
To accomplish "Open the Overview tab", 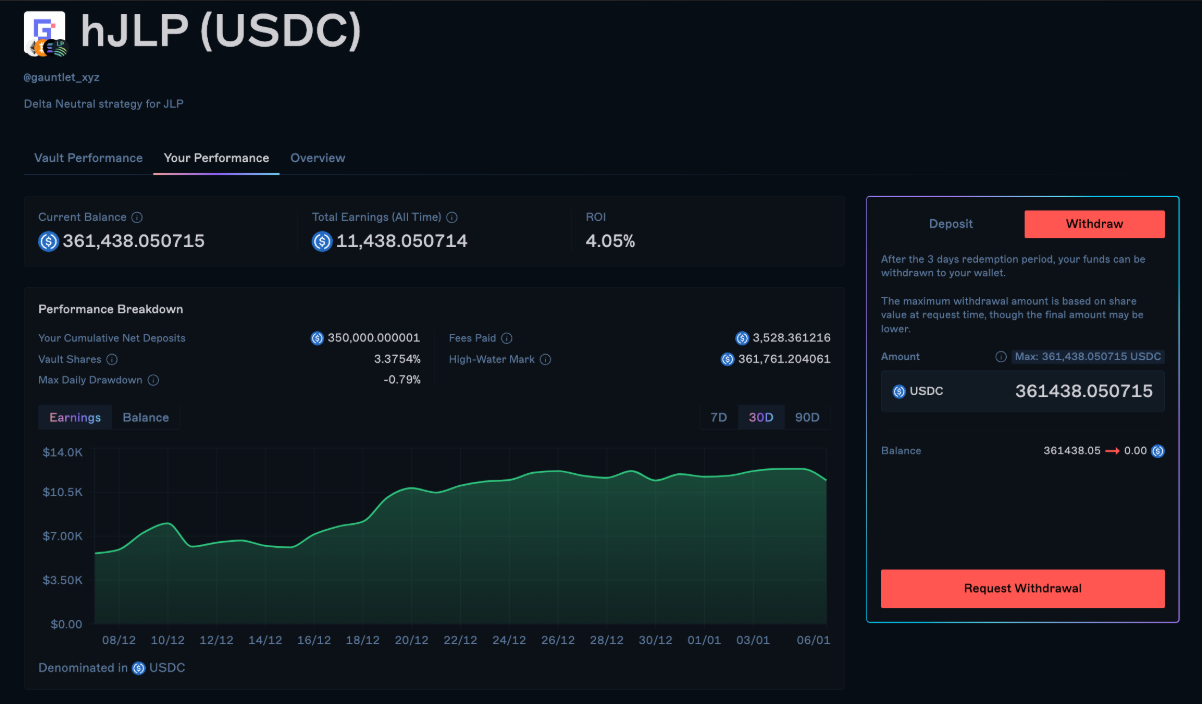I will tap(318, 158).
